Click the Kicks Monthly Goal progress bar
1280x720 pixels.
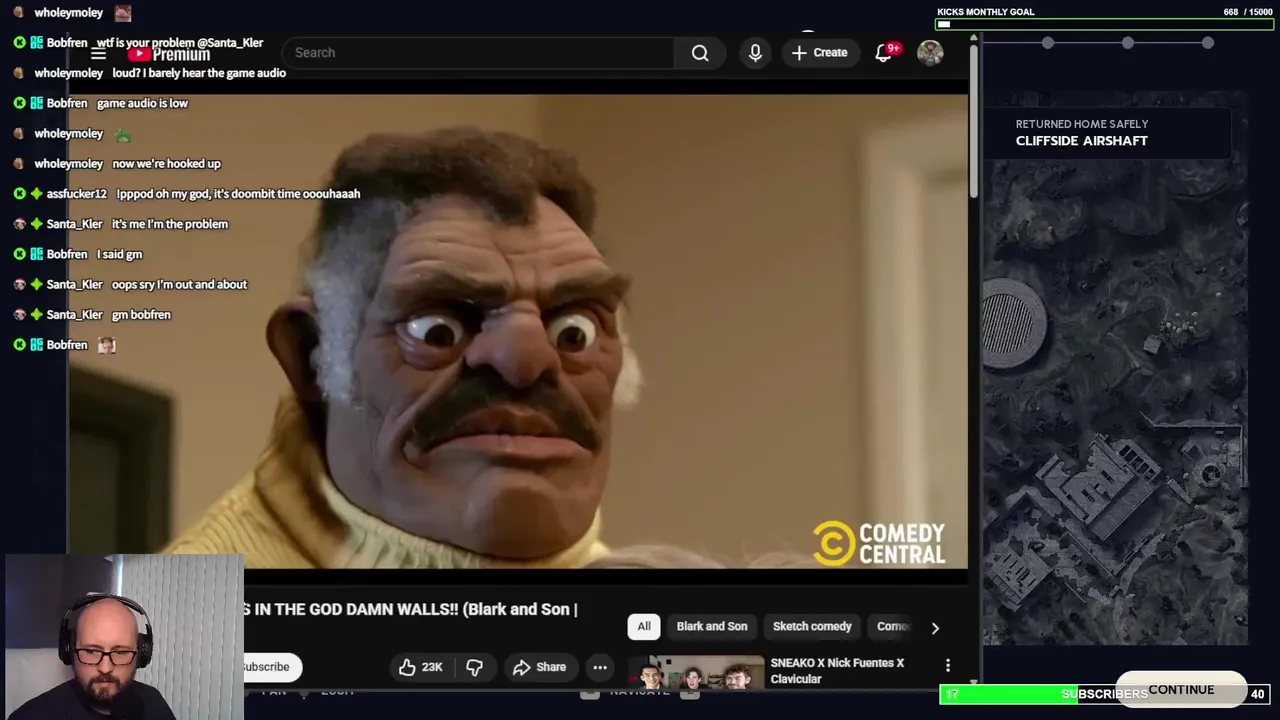click(x=1103, y=24)
